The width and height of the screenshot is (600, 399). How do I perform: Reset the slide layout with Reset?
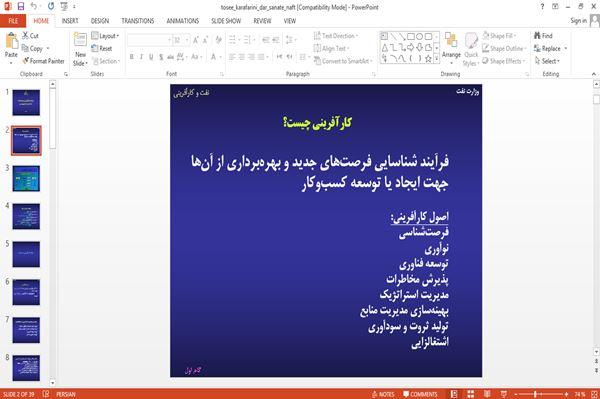coord(102,49)
